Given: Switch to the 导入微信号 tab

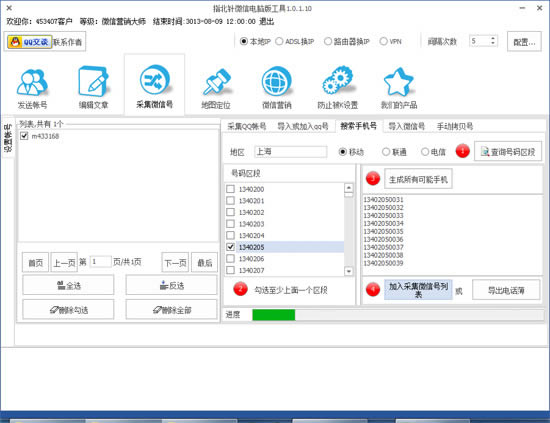Looking at the screenshot, I should (406, 126).
